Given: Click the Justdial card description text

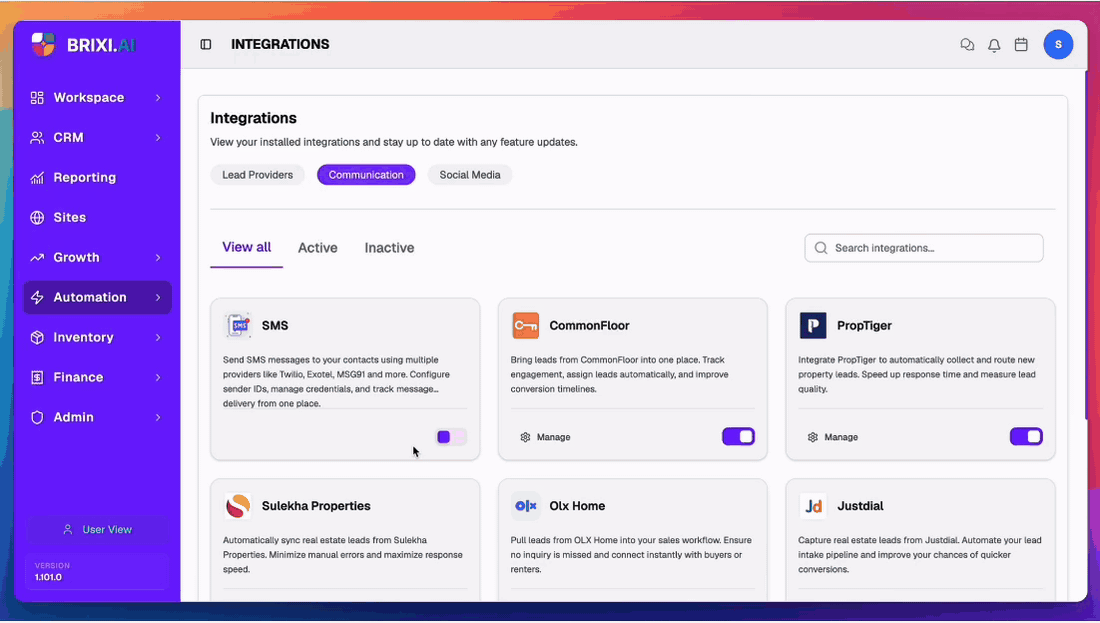Looking at the screenshot, I should point(920,555).
